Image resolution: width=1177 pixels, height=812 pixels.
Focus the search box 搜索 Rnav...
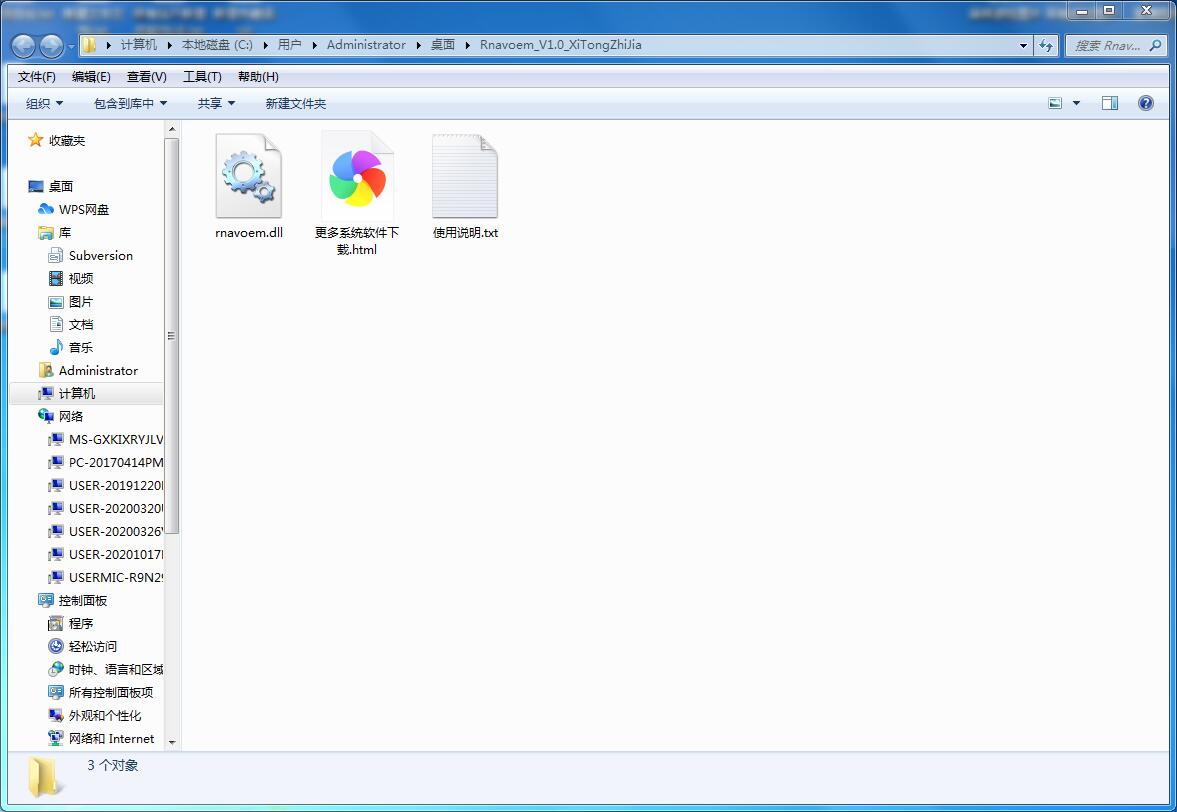tap(1107, 45)
